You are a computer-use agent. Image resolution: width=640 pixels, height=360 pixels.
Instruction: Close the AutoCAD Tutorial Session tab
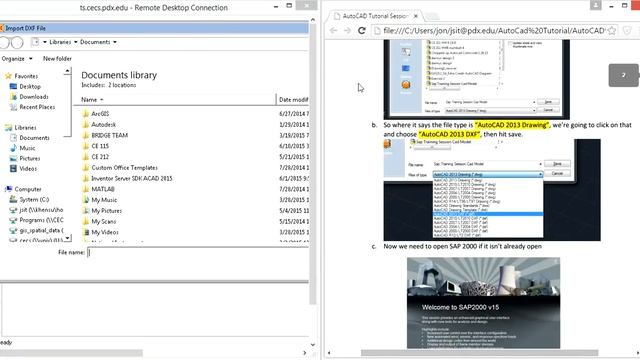(x=416, y=16)
